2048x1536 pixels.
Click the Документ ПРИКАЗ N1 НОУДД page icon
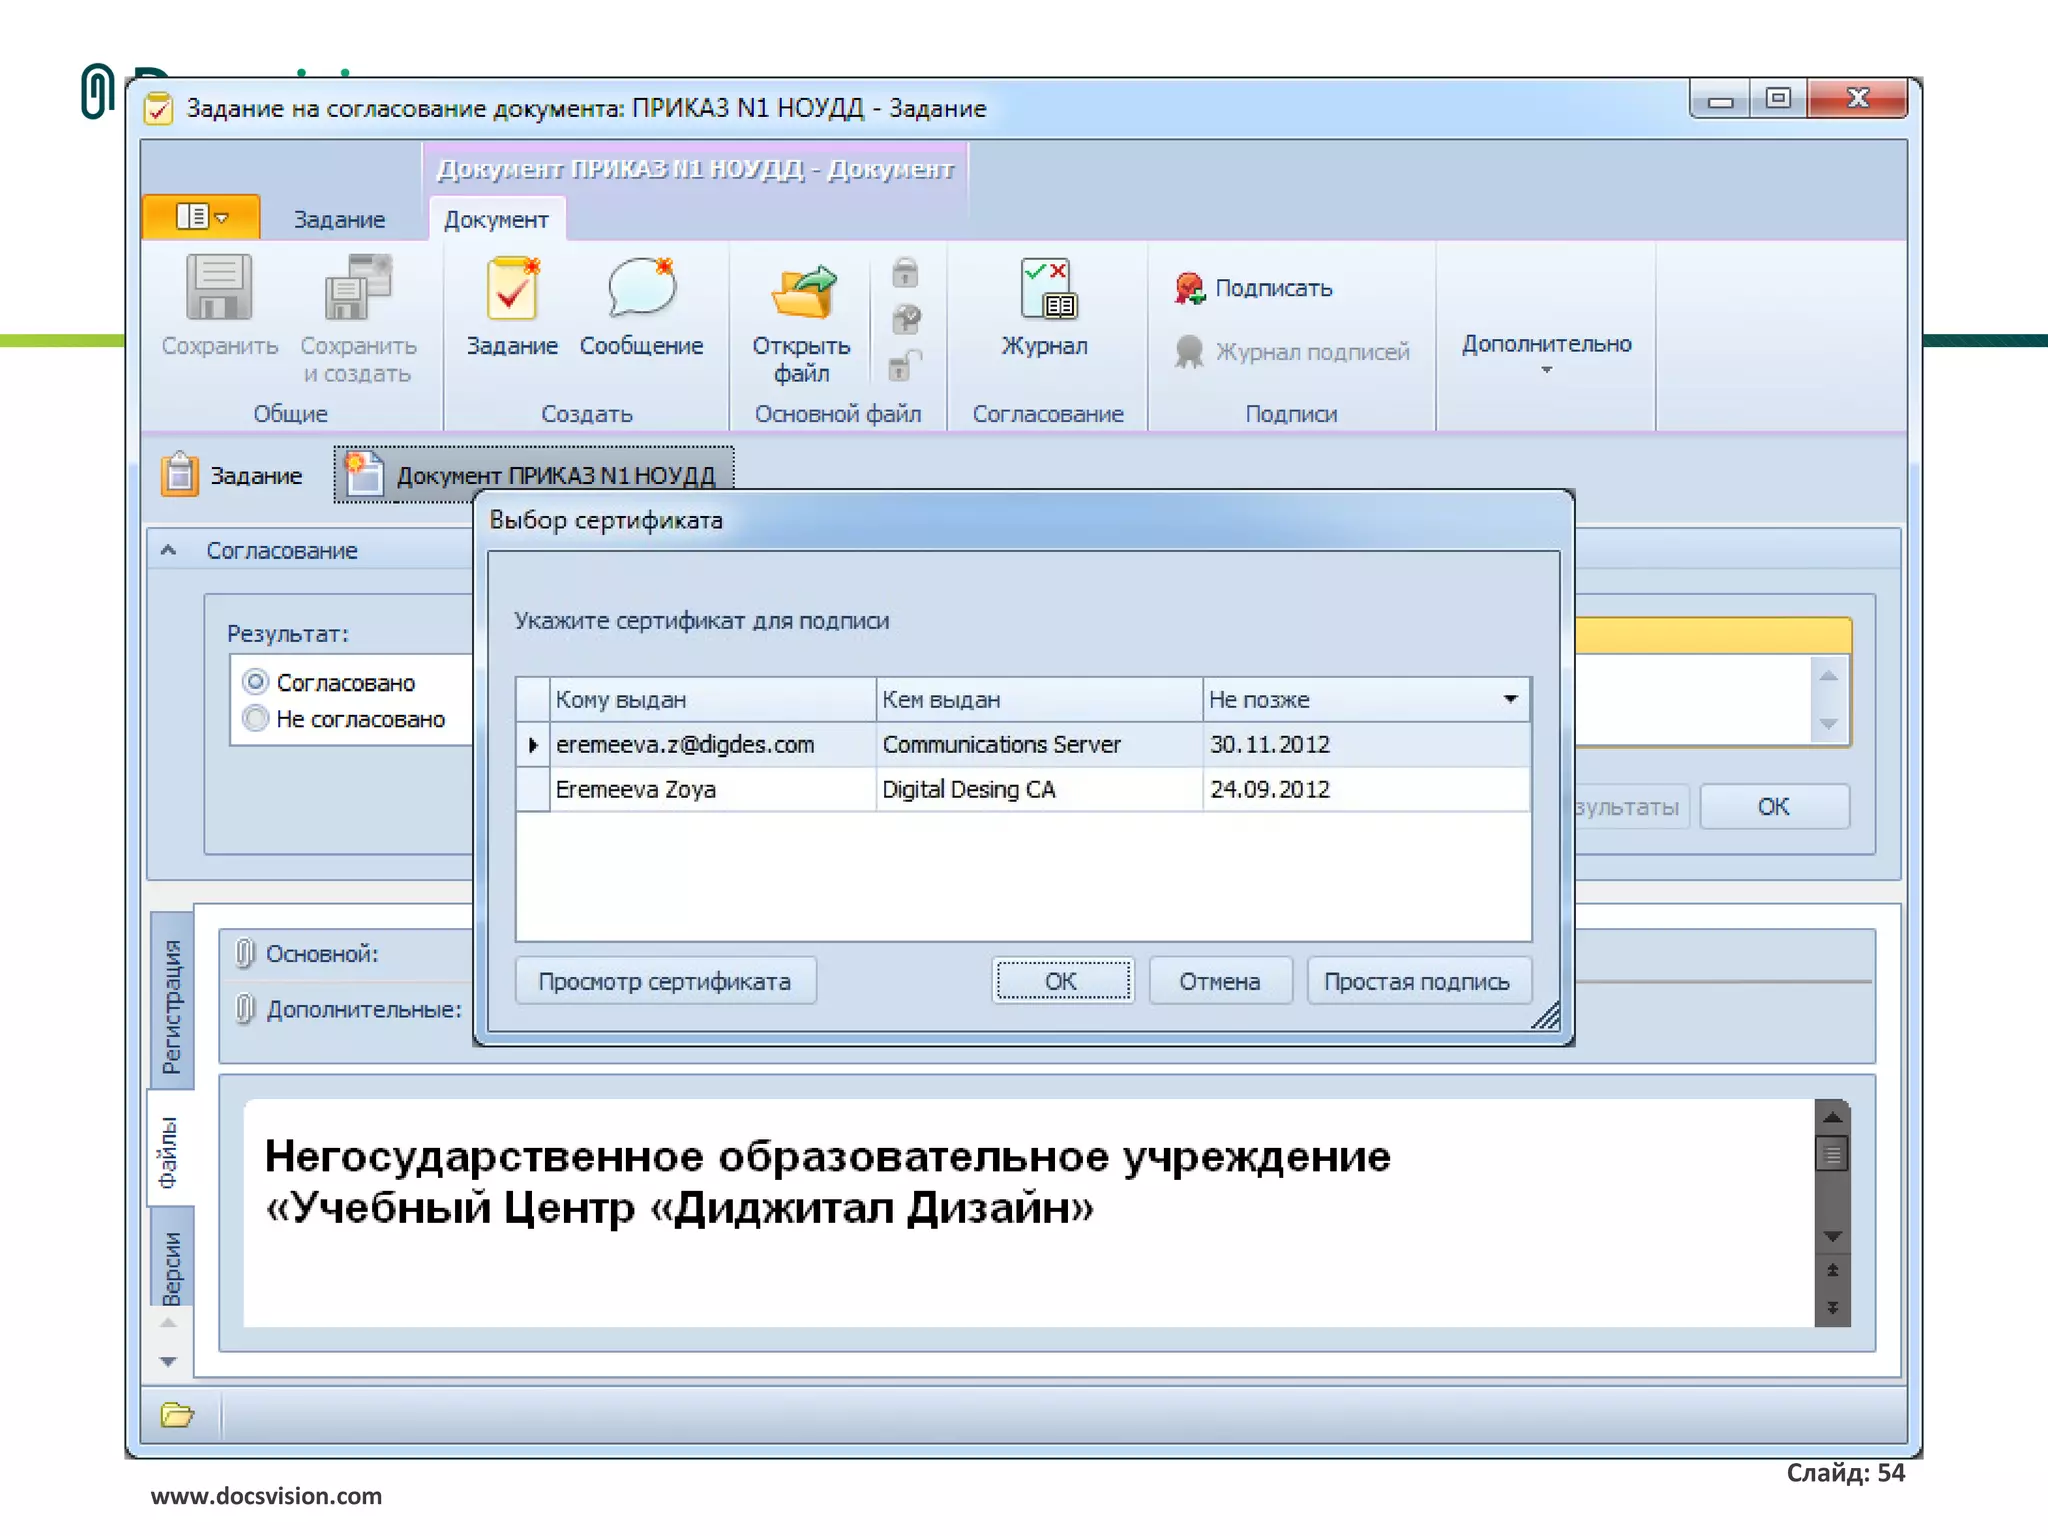[x=363, y=472]
